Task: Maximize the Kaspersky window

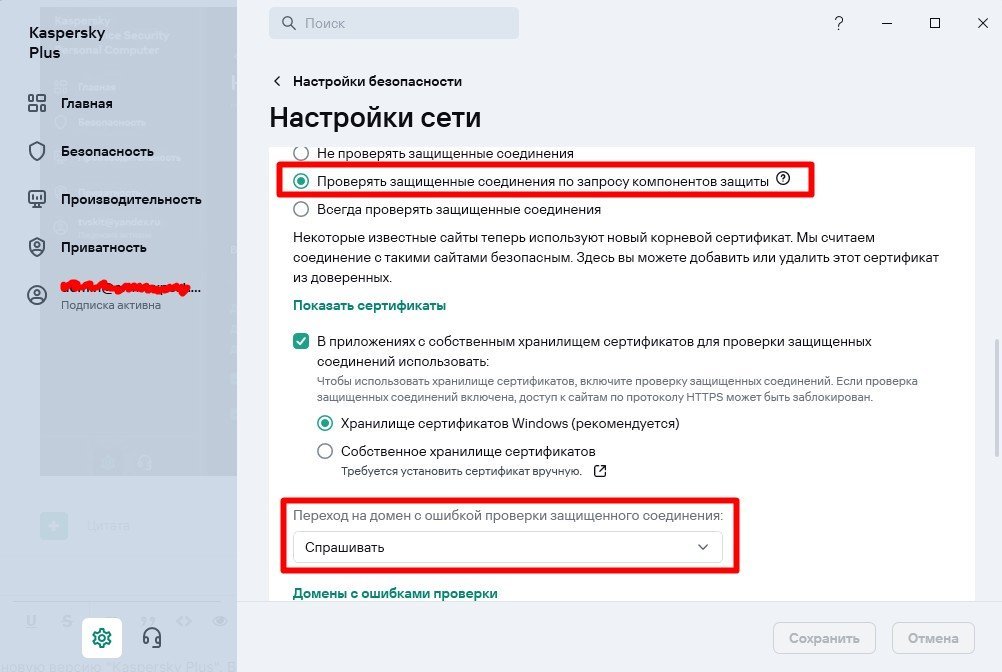Action: tap(935, 23)
